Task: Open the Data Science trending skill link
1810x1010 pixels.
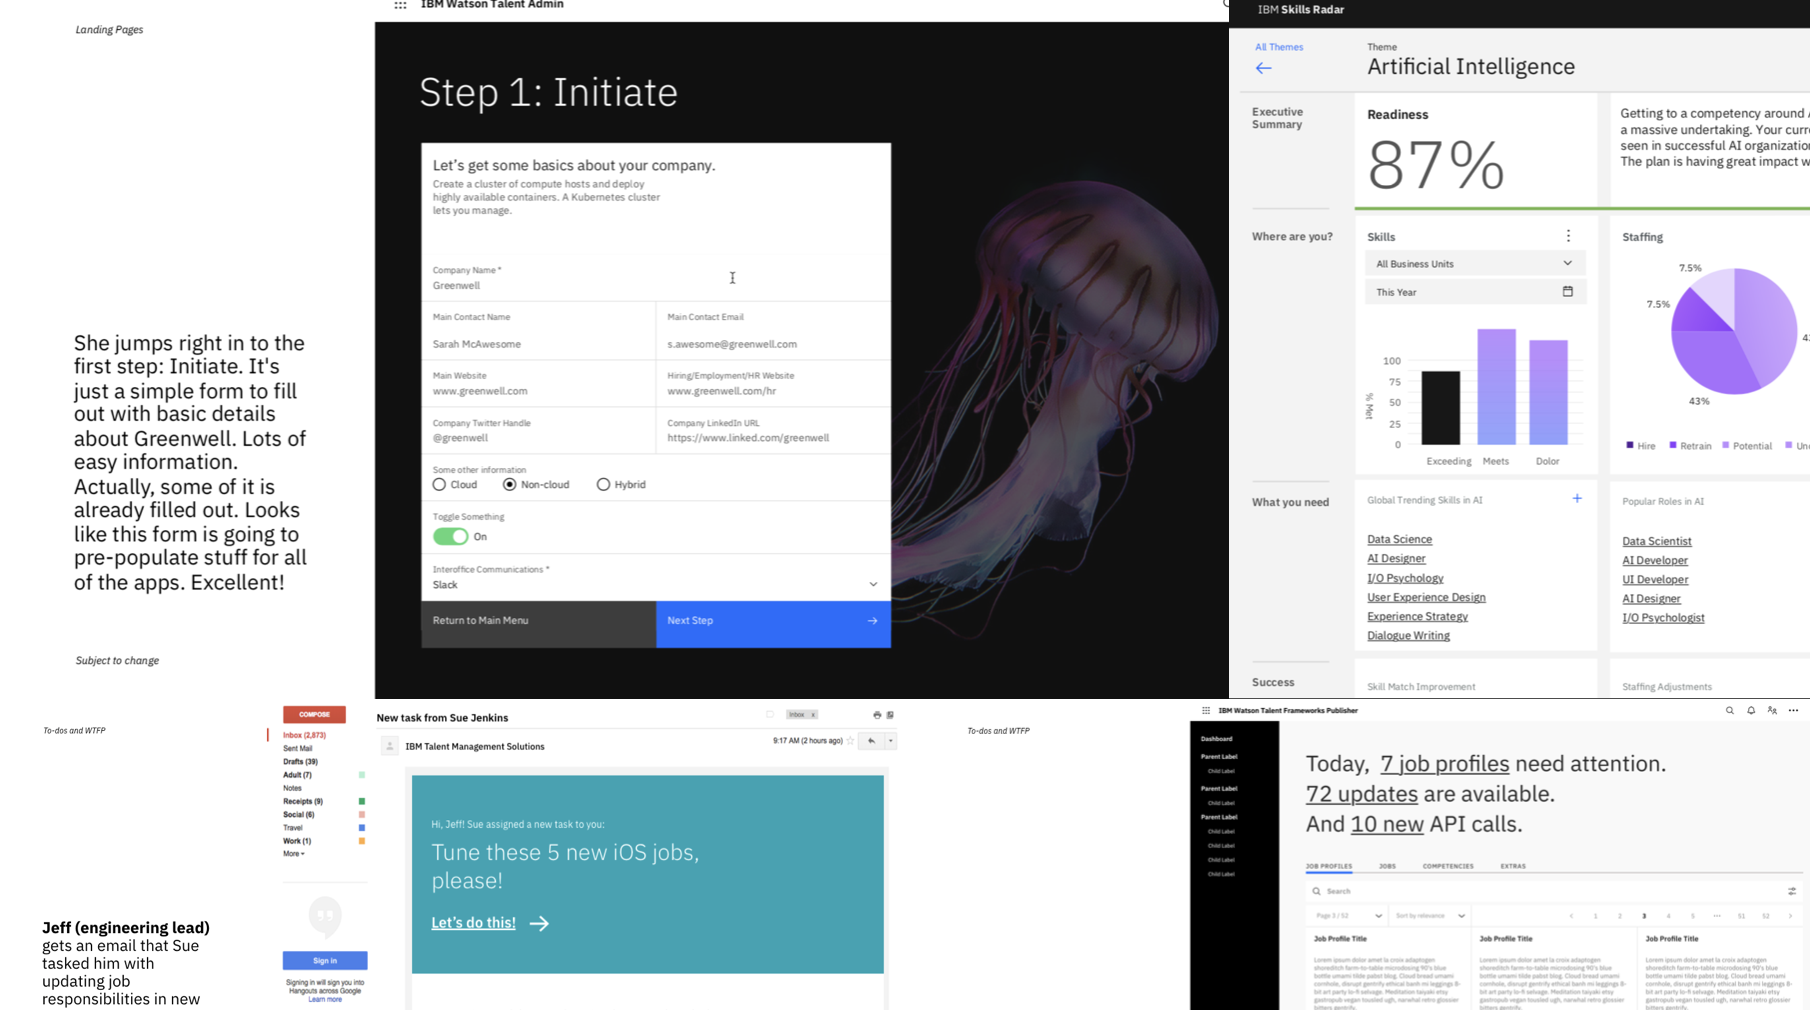Action: click(1399, 540)
